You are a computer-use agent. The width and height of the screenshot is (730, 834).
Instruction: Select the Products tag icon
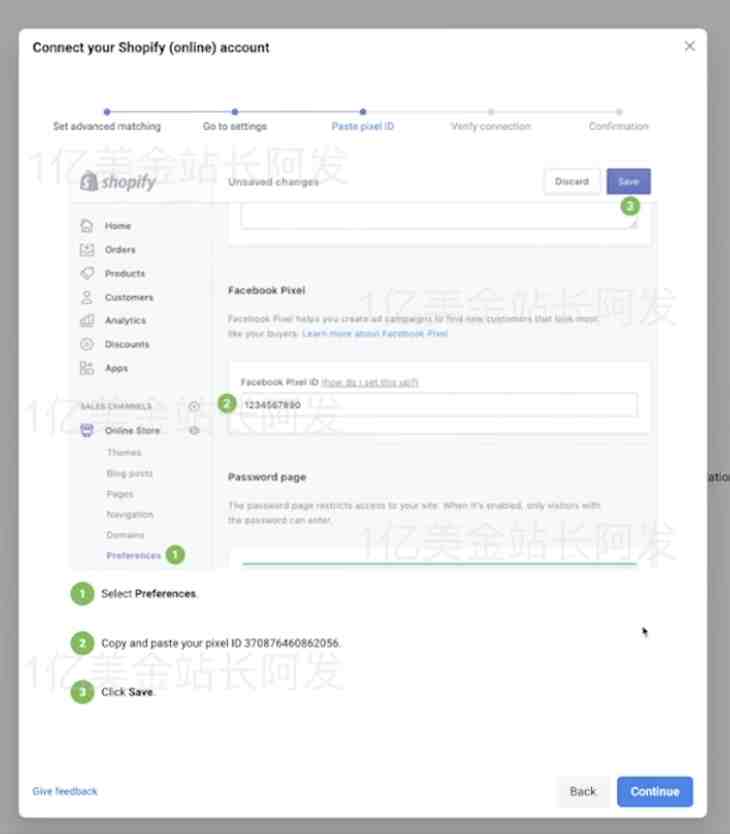(x=87, y=273)
